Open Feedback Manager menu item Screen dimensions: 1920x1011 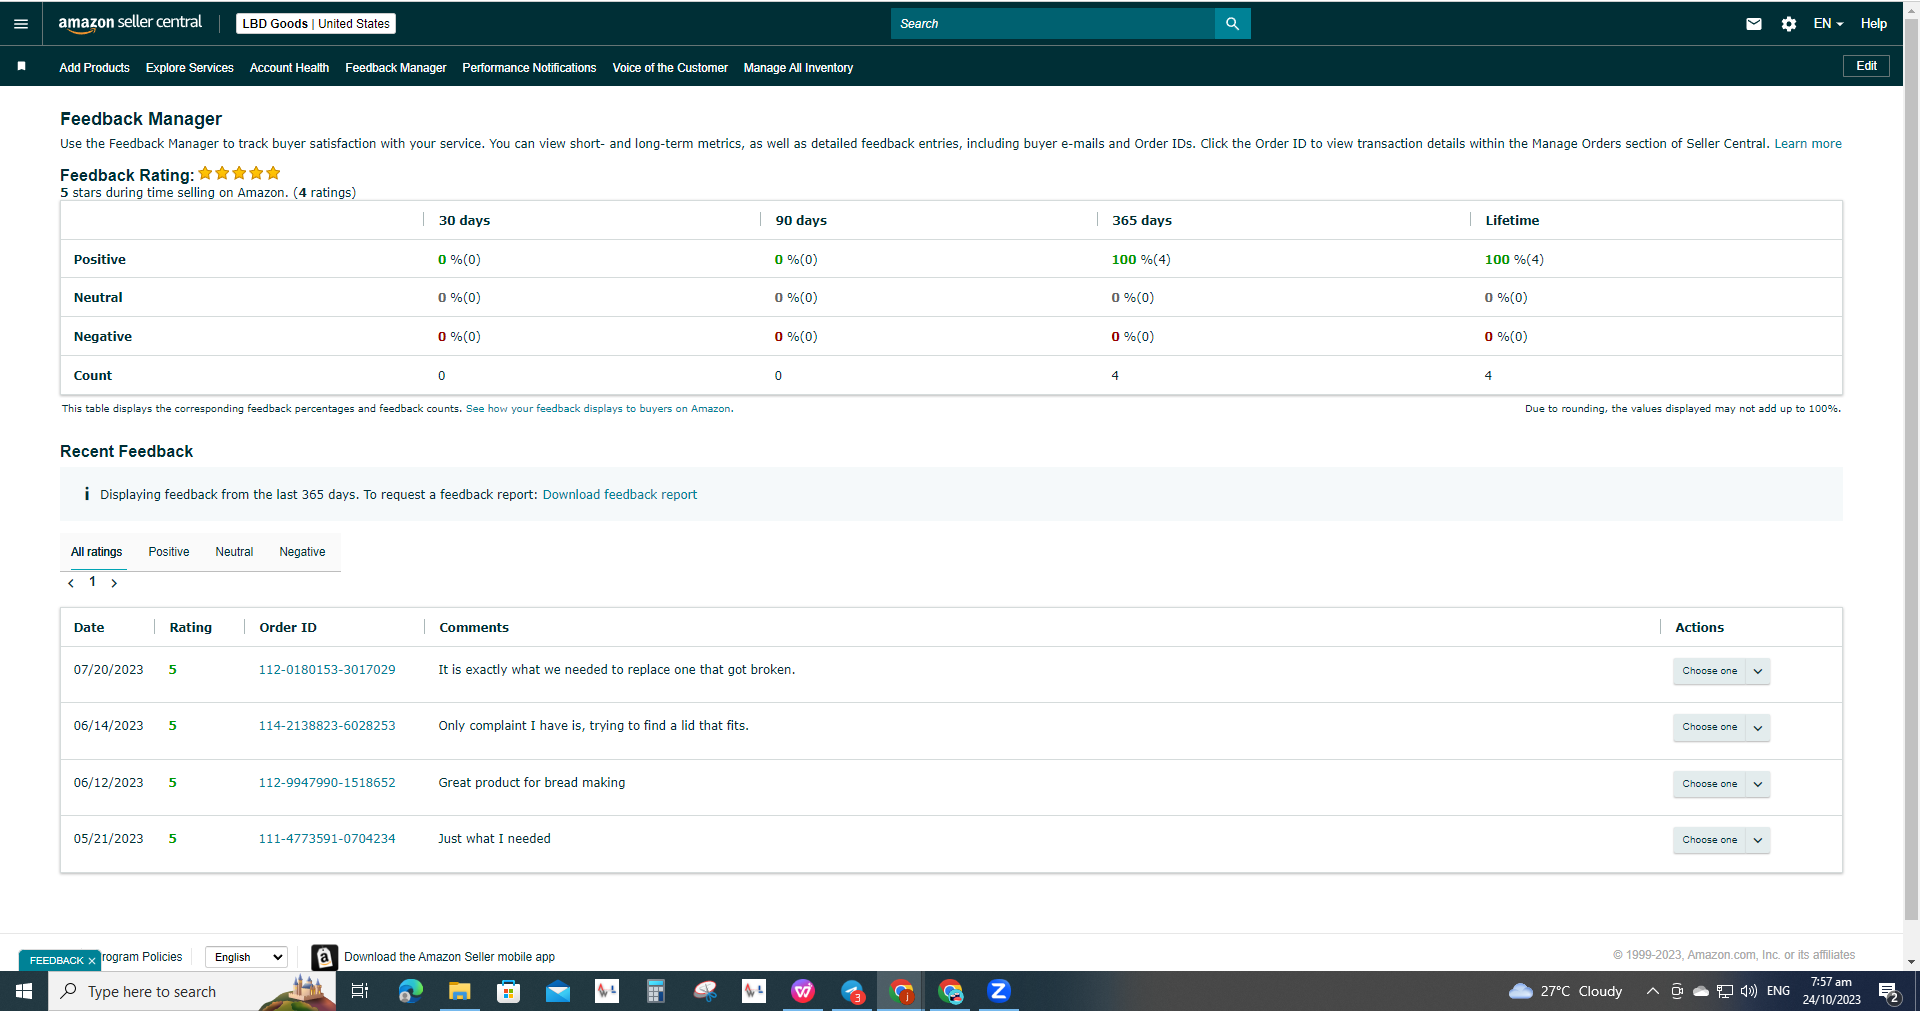tap(396, 68)
